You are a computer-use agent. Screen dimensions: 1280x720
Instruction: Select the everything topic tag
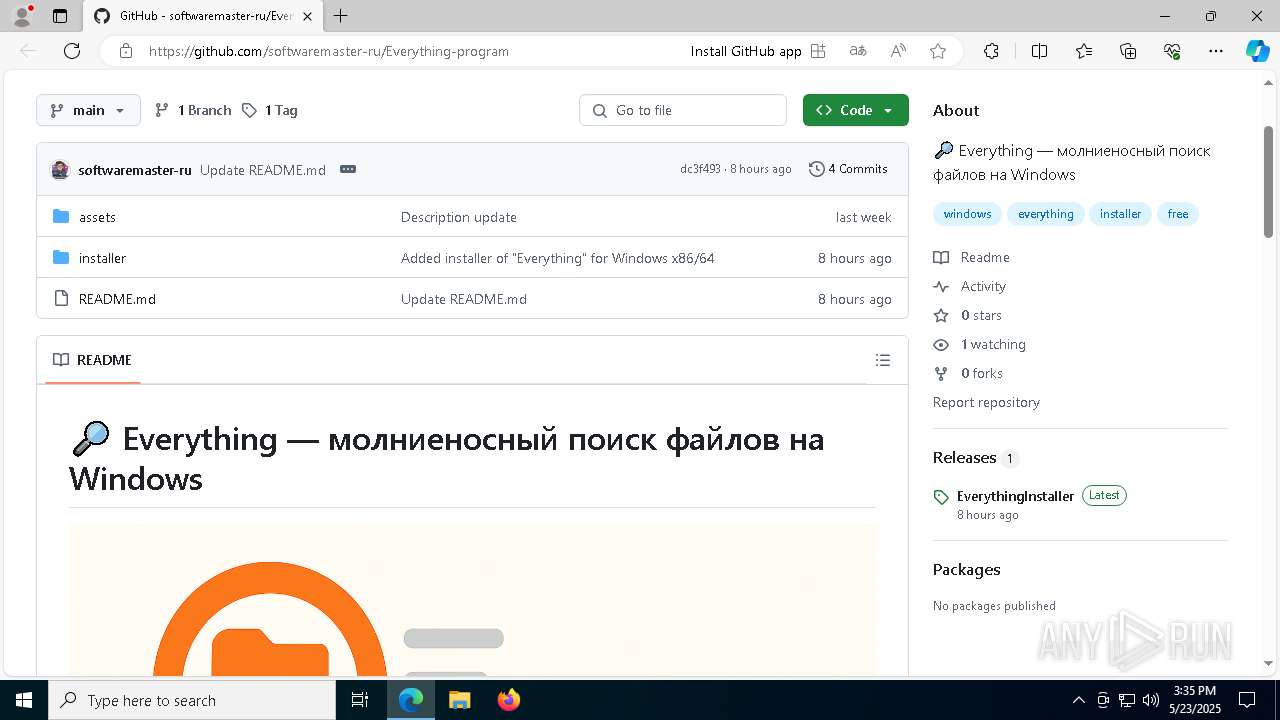1046,214
